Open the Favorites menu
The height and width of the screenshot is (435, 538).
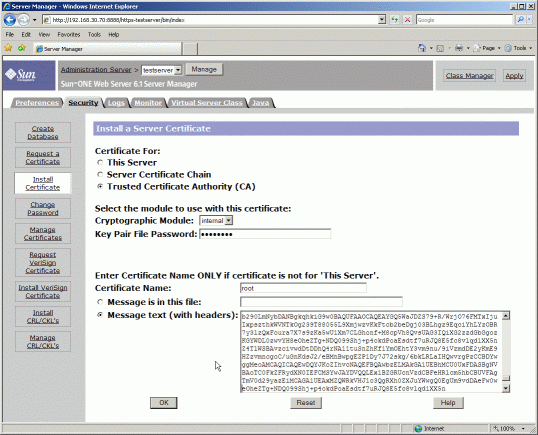click(69, 35)
